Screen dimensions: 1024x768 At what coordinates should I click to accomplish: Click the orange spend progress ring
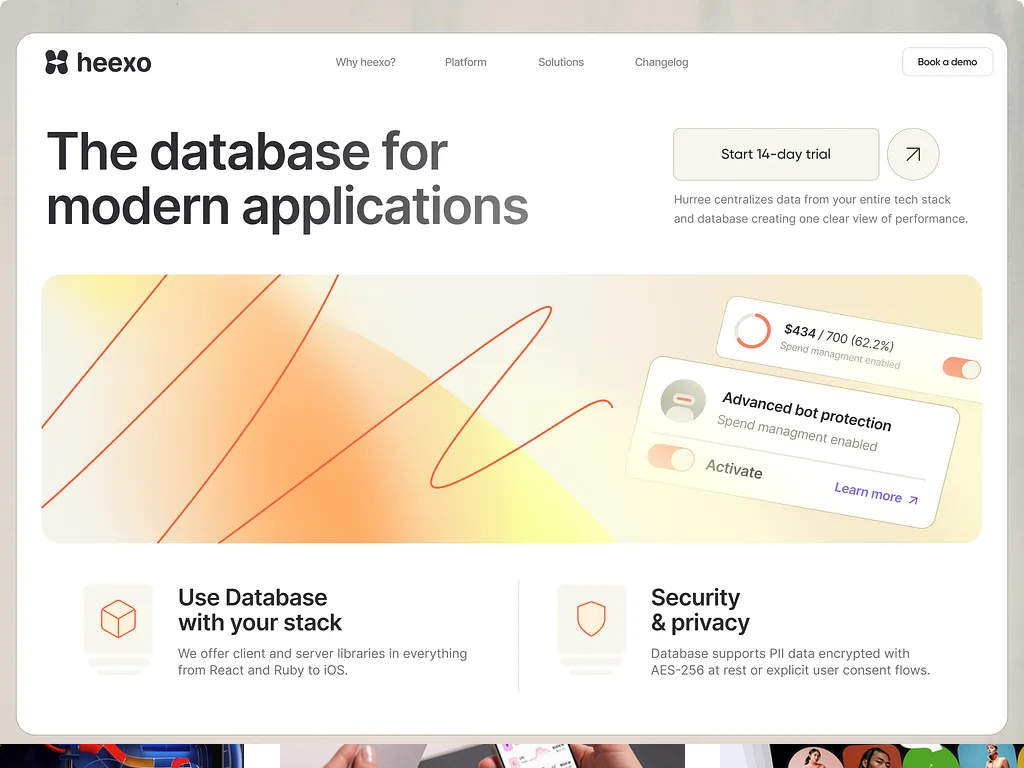tap(752, 331)
